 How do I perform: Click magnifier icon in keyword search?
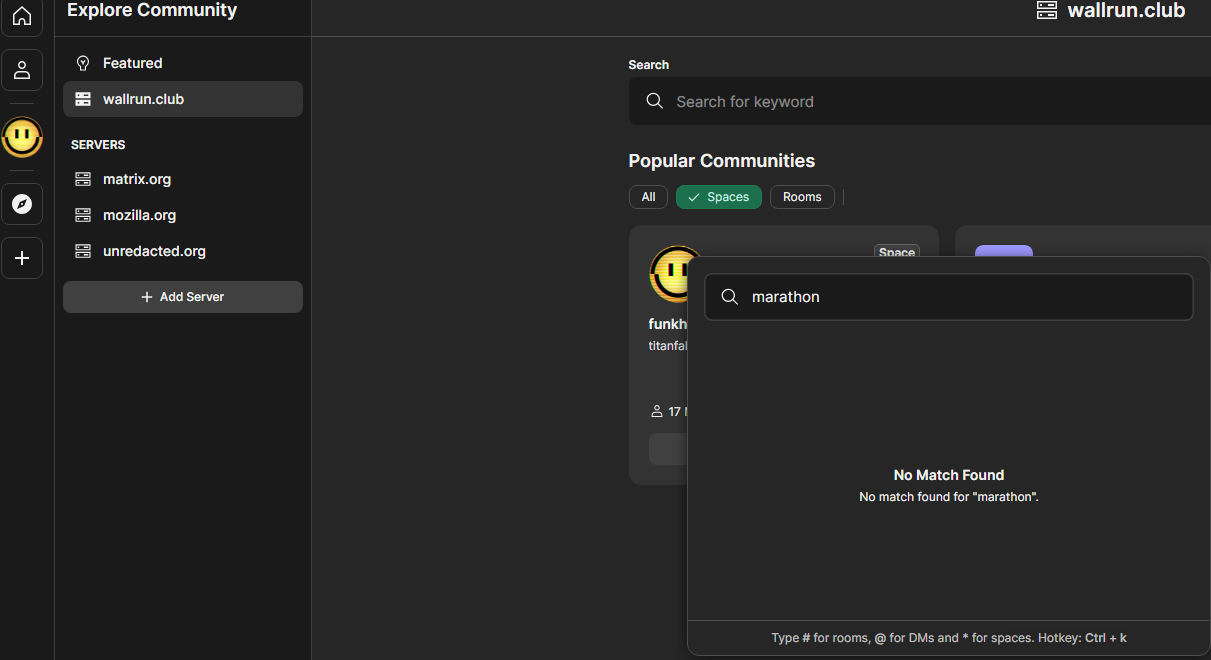(655, 101)
